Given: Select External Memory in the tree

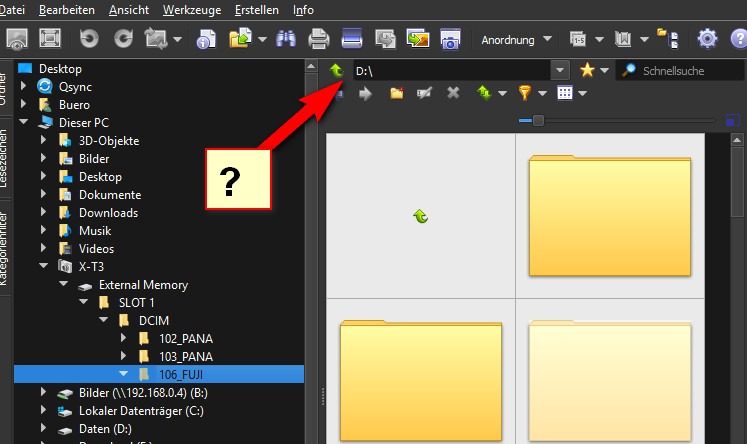Looking at the screenshot, I should pos(143,285).
